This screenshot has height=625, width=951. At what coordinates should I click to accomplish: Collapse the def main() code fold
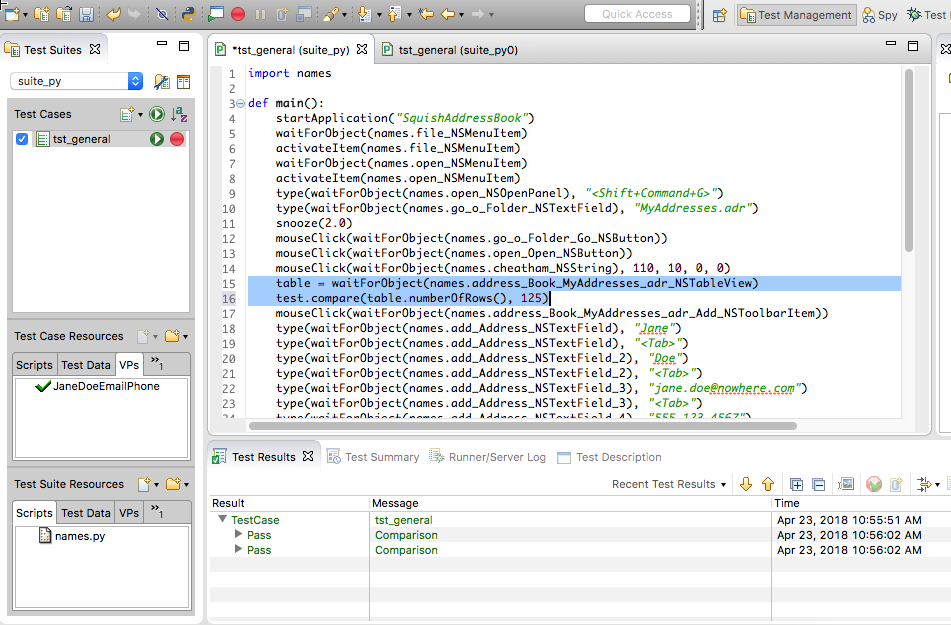pos(238,103)
